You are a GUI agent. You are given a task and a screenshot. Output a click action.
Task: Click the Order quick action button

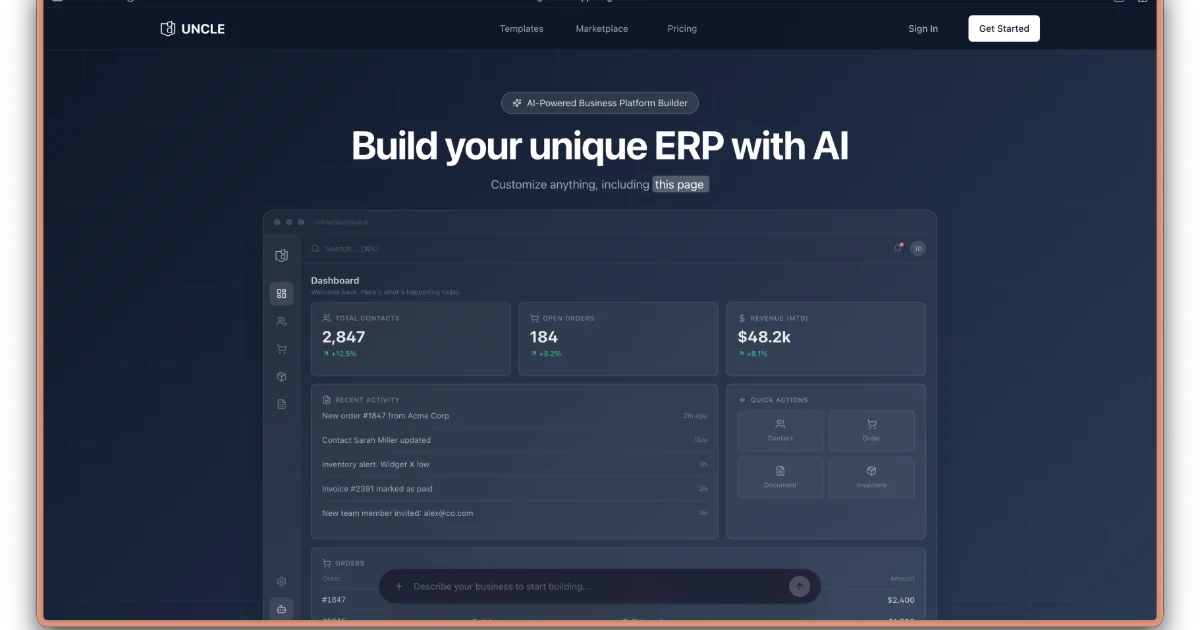coord(872,431)
